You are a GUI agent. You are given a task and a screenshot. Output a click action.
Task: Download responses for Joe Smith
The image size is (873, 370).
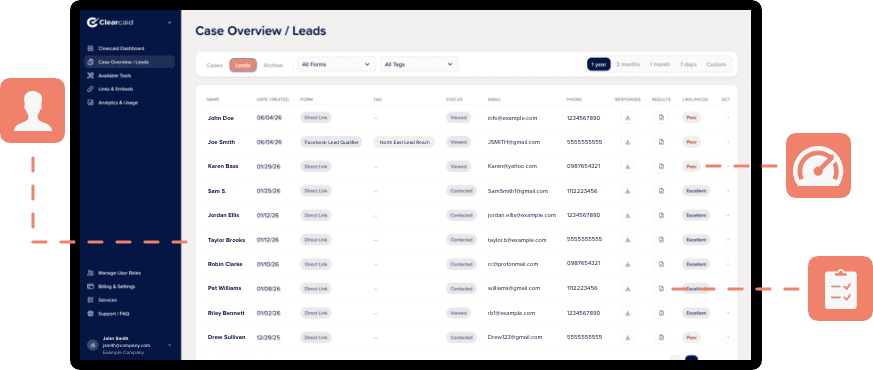coord(627,142)
